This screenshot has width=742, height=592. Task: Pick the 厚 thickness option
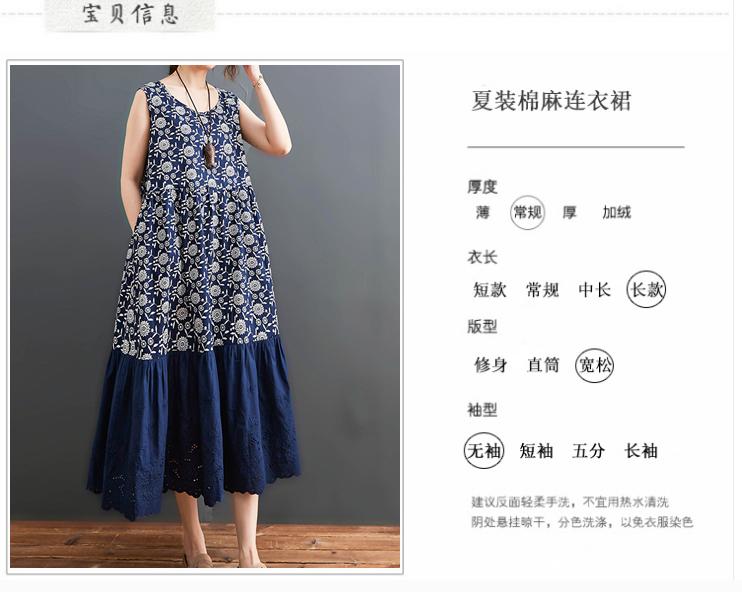tap(569, 212)
